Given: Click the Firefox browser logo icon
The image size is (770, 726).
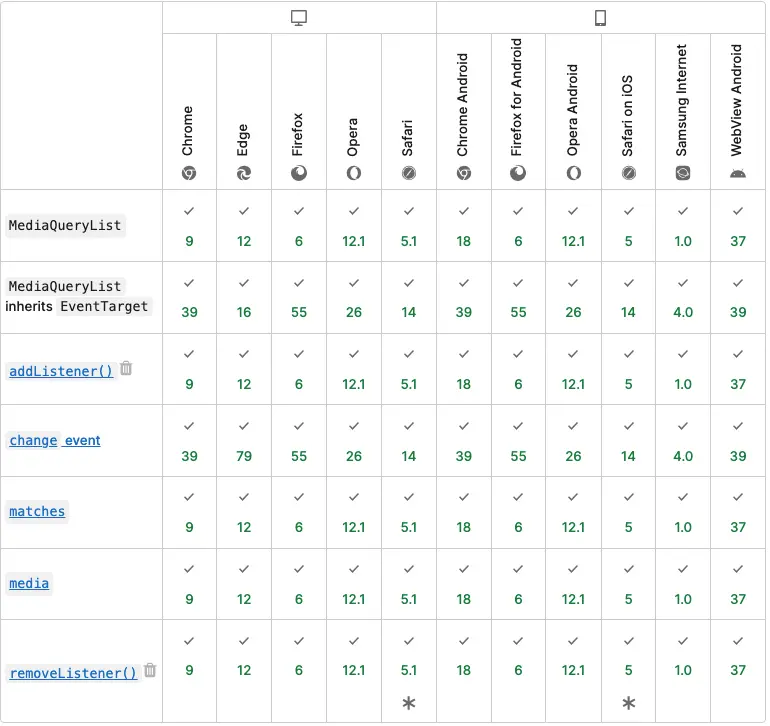Looking at the screenshot, I should point(298,173).
